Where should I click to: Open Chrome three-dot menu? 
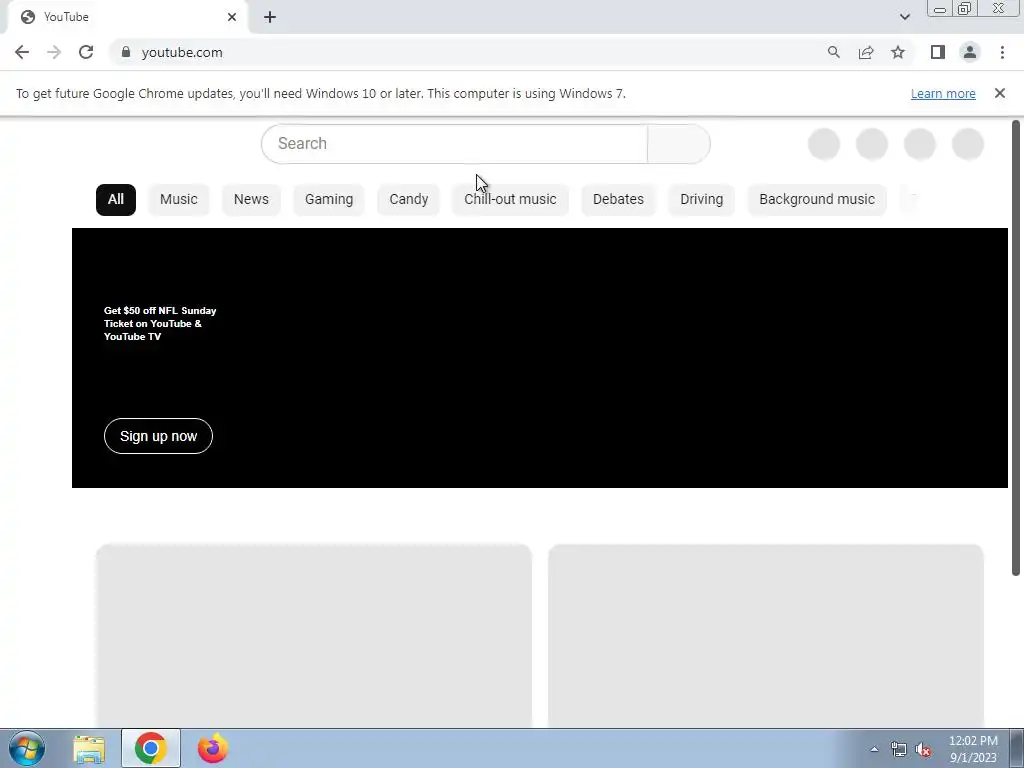pos(1002,52)
